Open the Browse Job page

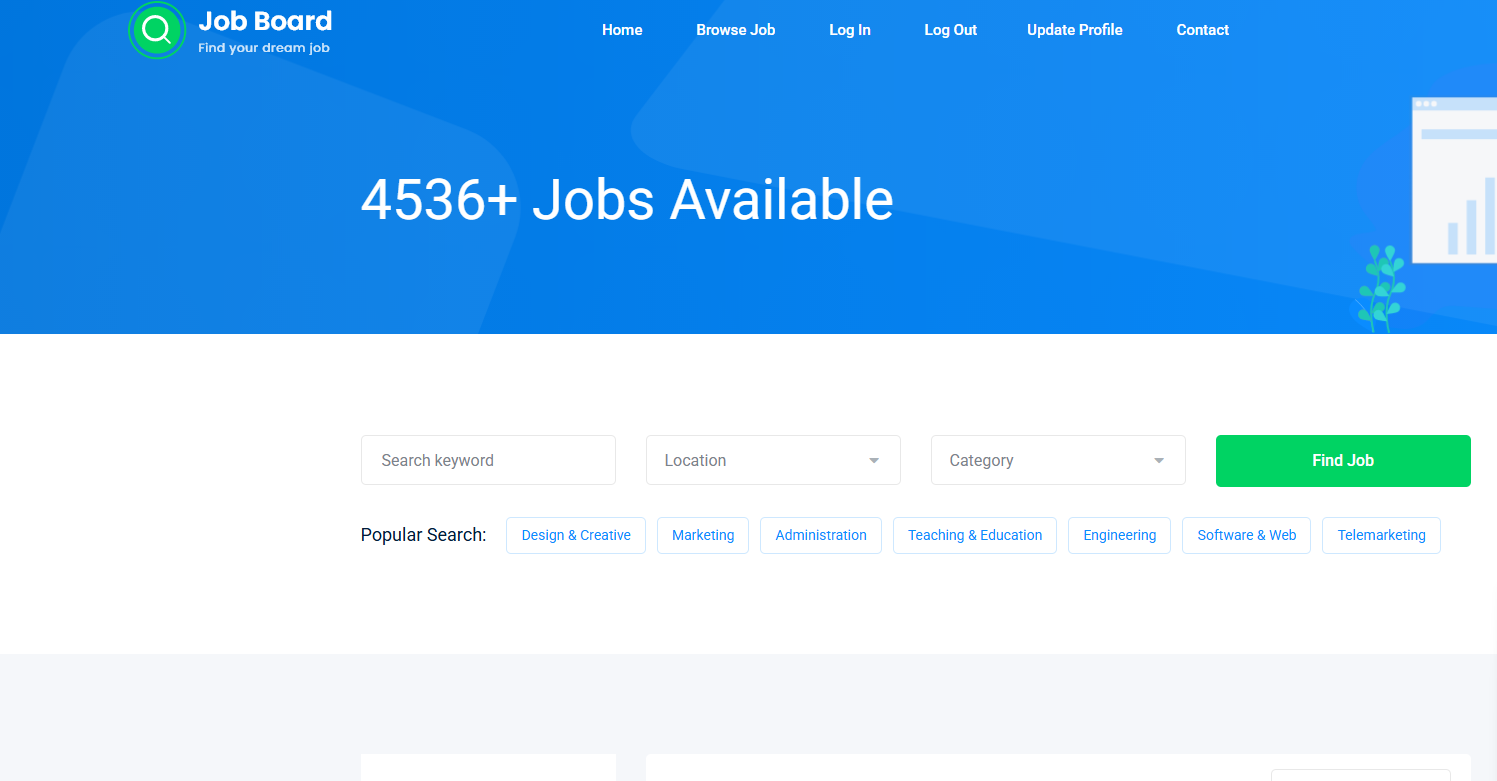tap(735, 30)
